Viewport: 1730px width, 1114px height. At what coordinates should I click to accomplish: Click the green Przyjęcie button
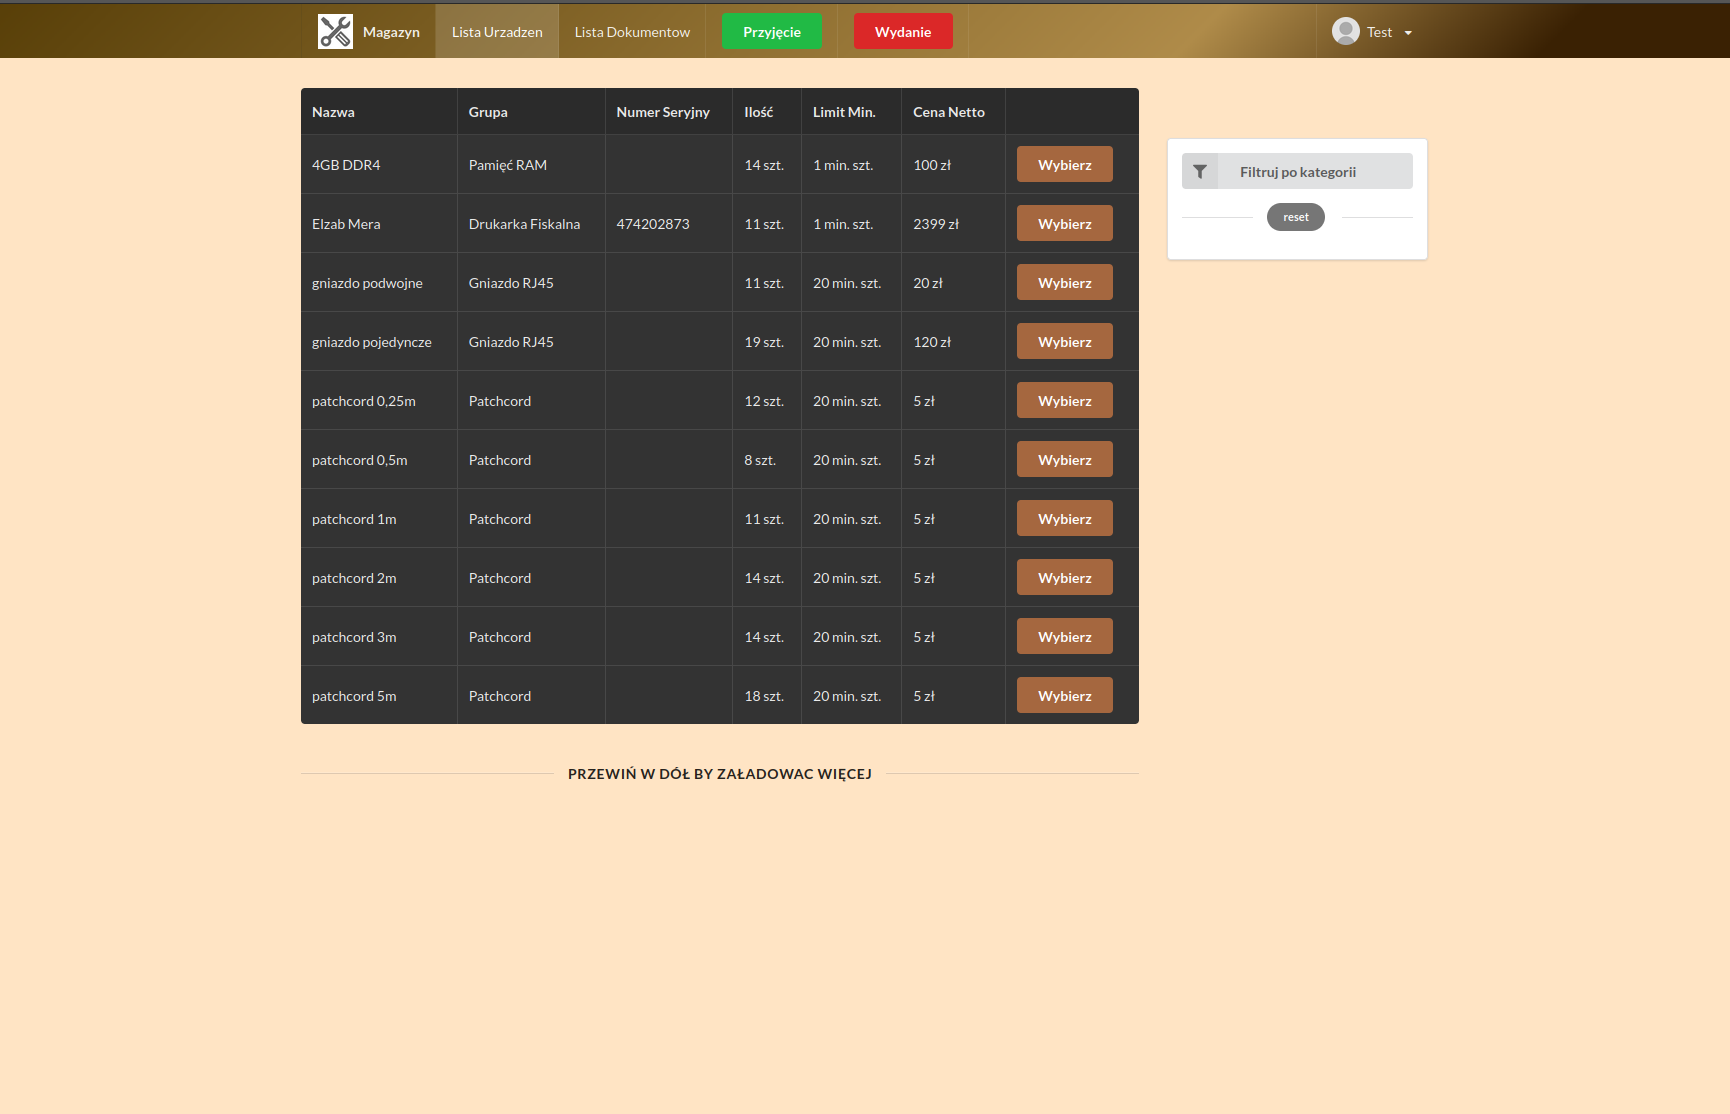pos(771,31)
